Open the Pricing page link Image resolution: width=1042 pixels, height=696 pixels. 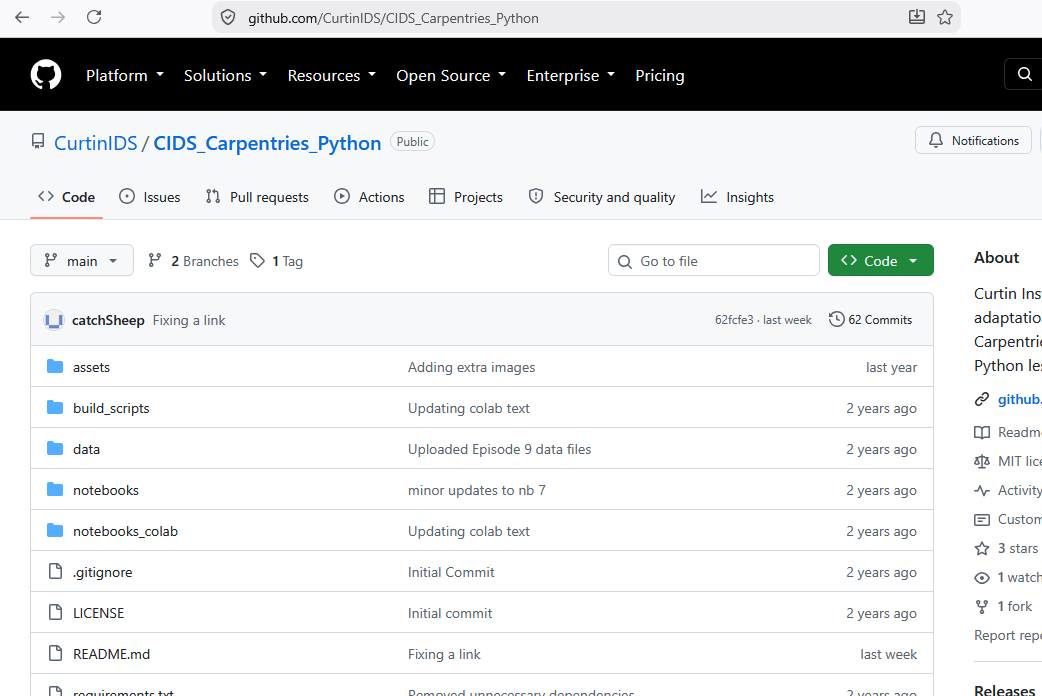tap(660, 75)
